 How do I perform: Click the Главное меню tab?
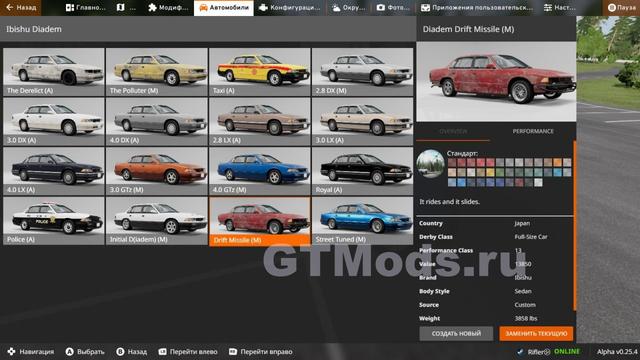point(85,8)
